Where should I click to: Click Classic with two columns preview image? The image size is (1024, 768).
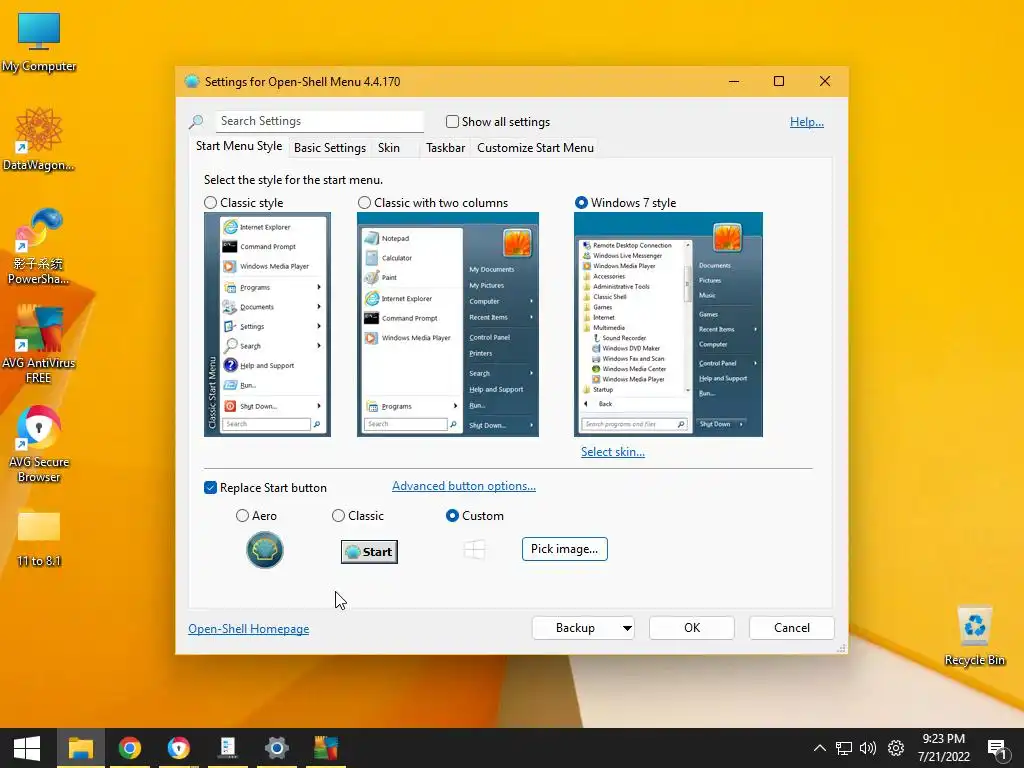448,325
